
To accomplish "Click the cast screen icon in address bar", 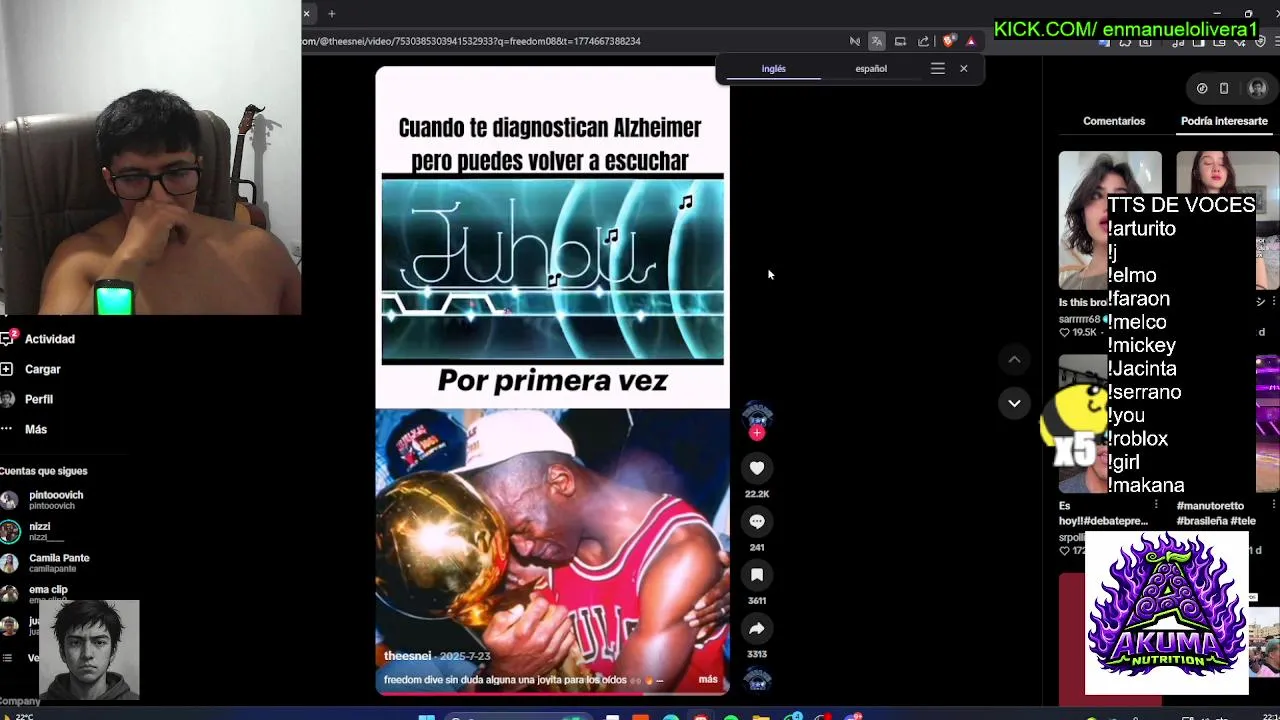I will (900, 41).
